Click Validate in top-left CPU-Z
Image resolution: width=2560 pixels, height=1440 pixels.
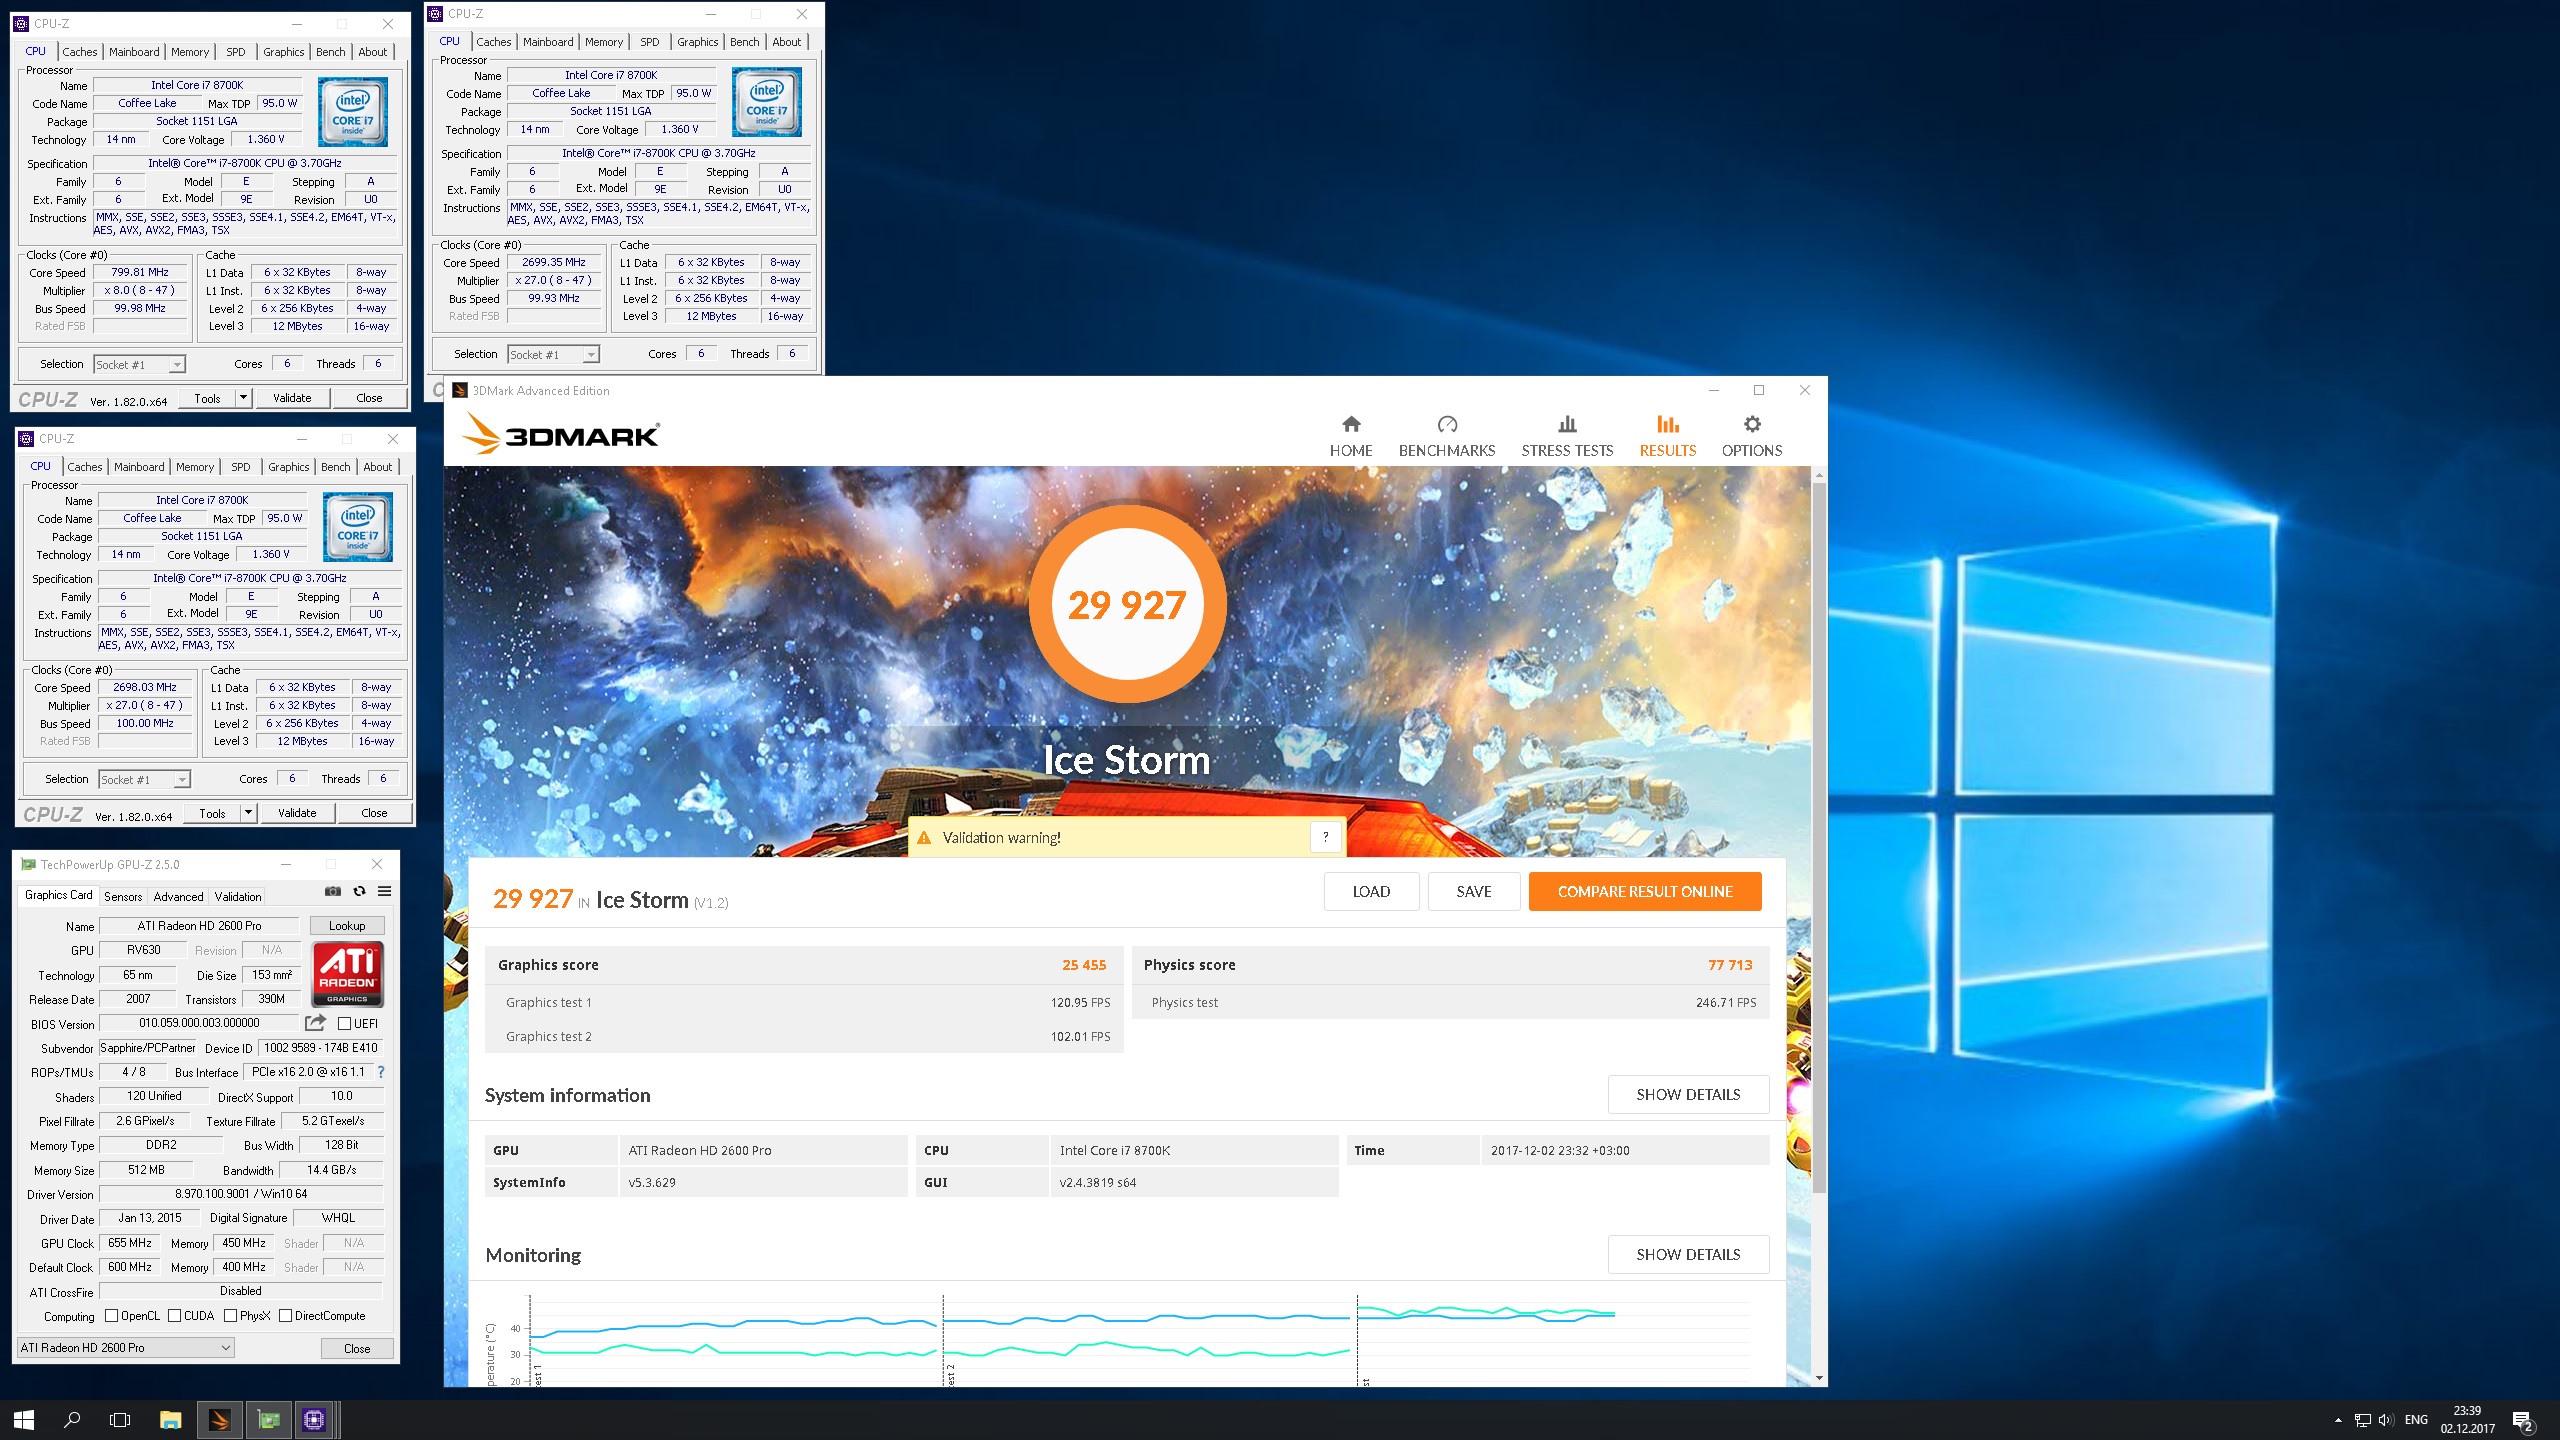(x=292, y=398)
